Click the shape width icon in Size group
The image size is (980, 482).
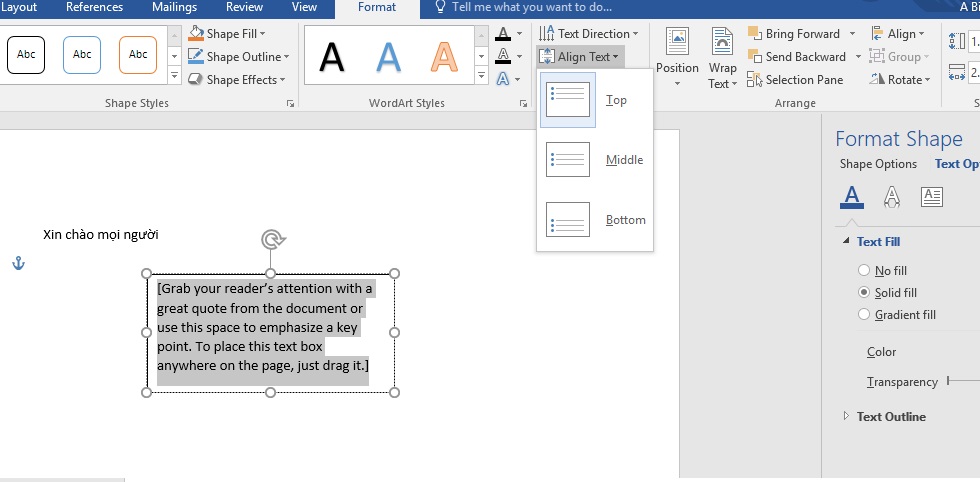[956, 72]
